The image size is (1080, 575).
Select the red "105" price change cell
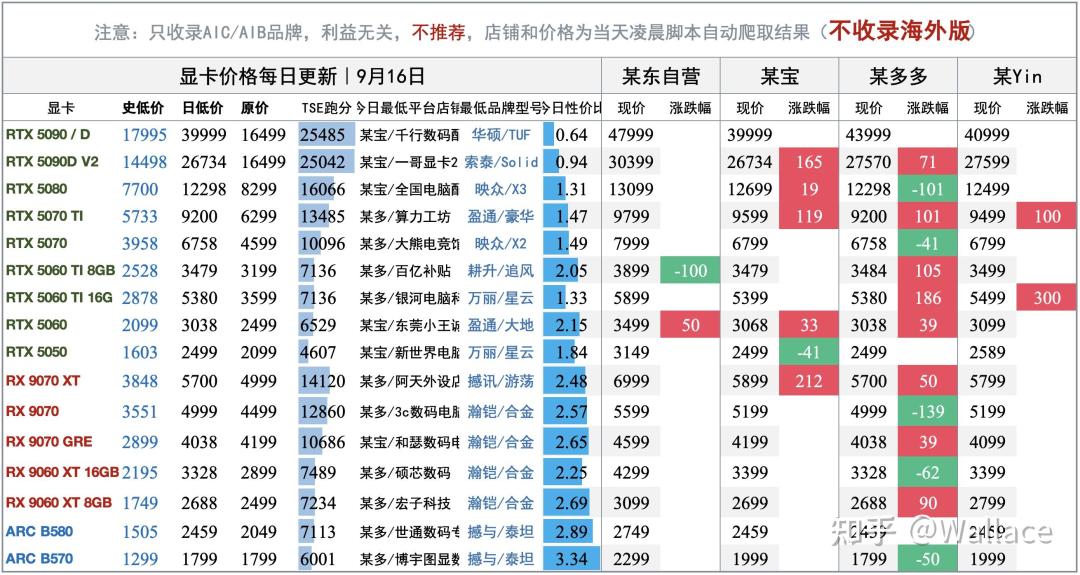(x=926, y=271)
